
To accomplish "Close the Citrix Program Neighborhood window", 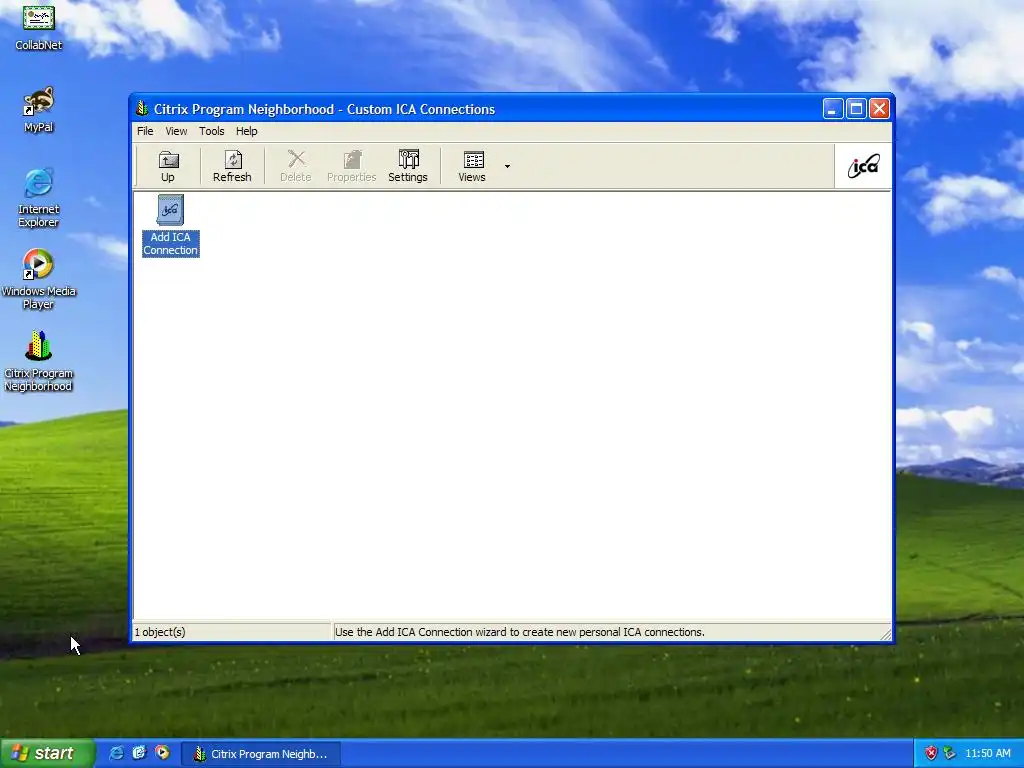I will (880, 109).
